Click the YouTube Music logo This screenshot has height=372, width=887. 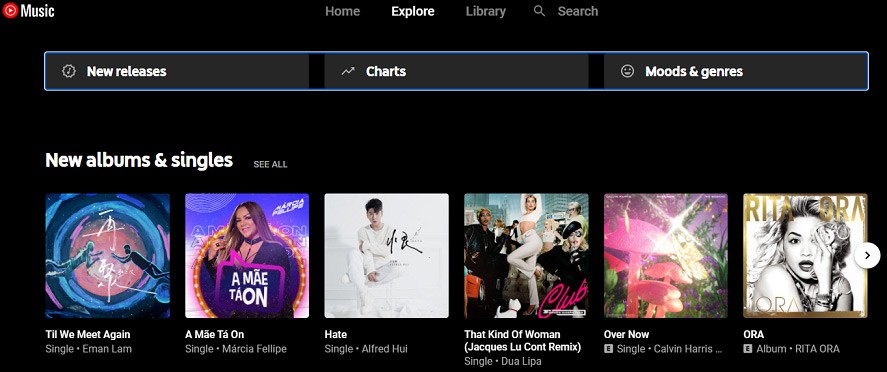pos(28,10)
